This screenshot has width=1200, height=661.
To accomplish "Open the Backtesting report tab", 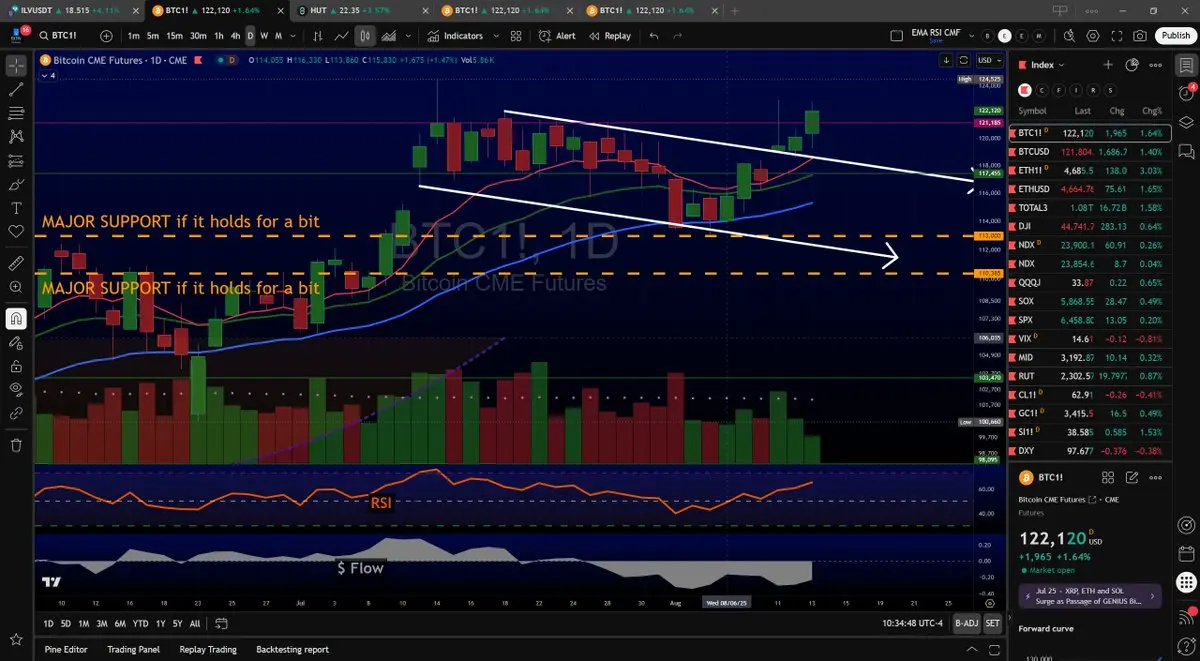I will (292, 649).
